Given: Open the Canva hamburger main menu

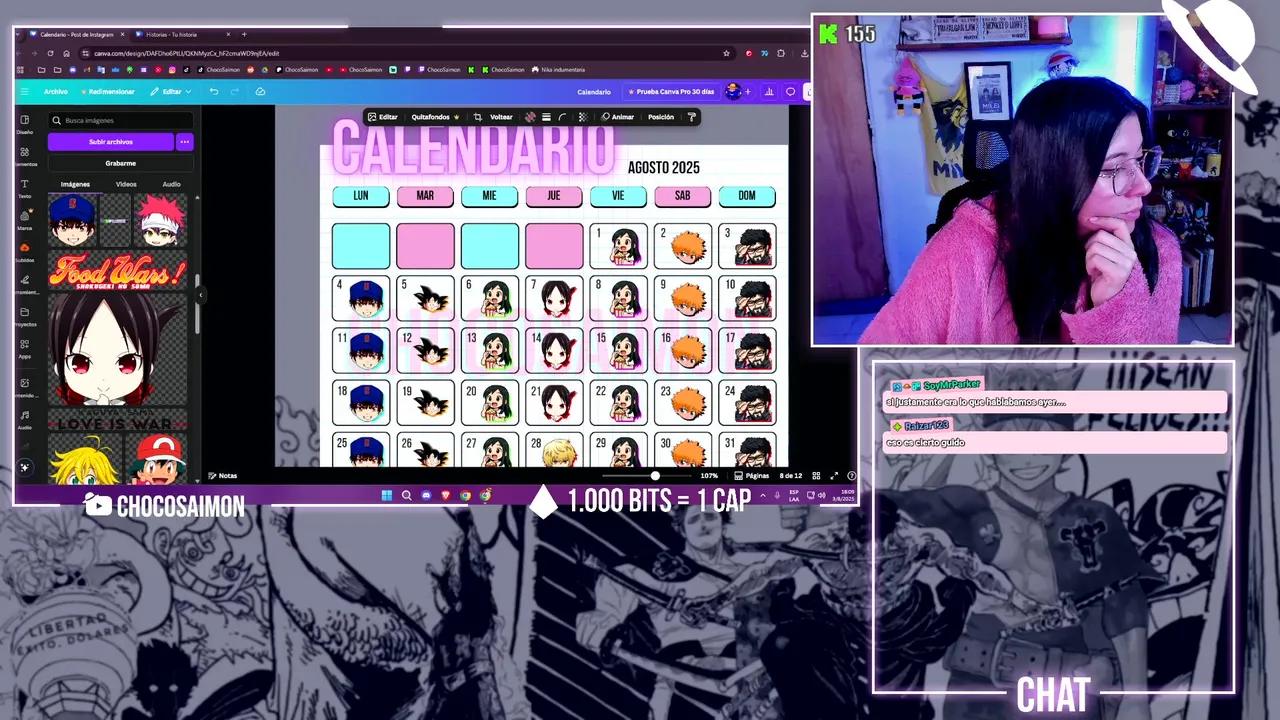Looking at the screenshot, I should coord(24,91).
